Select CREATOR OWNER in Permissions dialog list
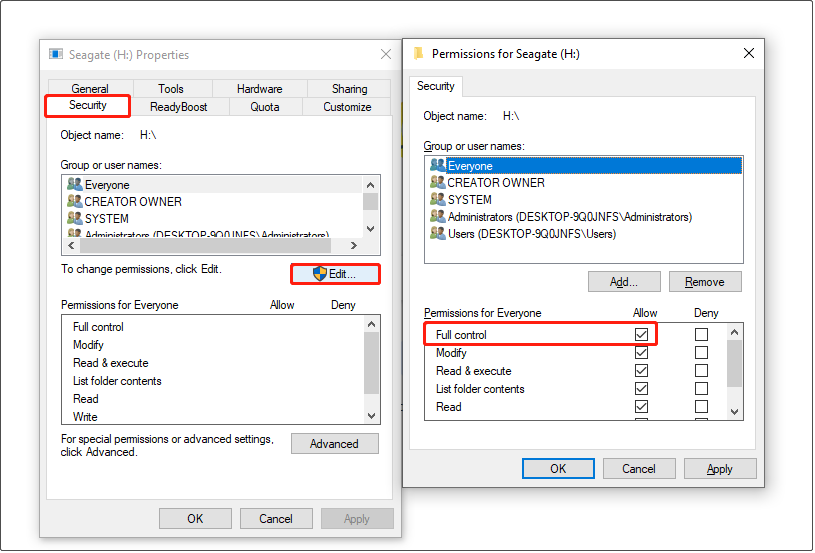This screenshot has width=815, height=553. tap(586, 183)
